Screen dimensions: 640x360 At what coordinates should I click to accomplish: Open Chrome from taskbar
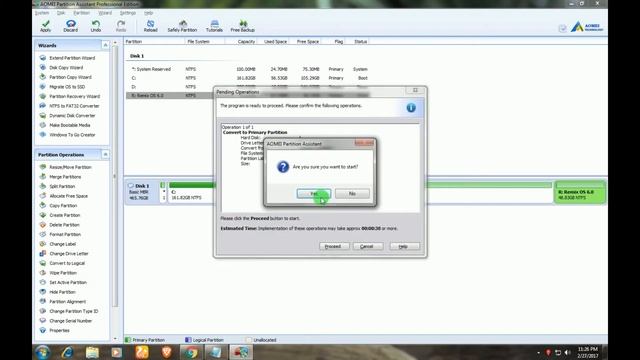pyautogui.click(x=191, y=352)
